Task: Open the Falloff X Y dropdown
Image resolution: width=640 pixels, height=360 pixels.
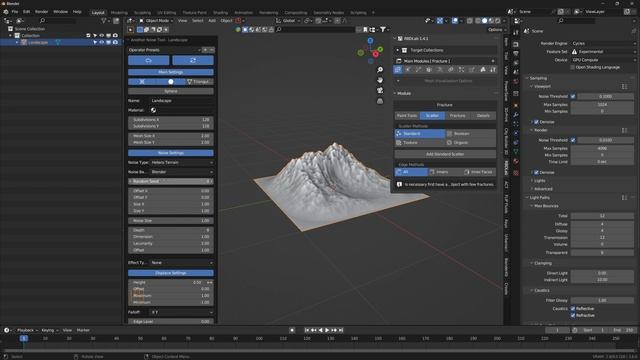Action: pyautogui.click(x=182, y=312)
